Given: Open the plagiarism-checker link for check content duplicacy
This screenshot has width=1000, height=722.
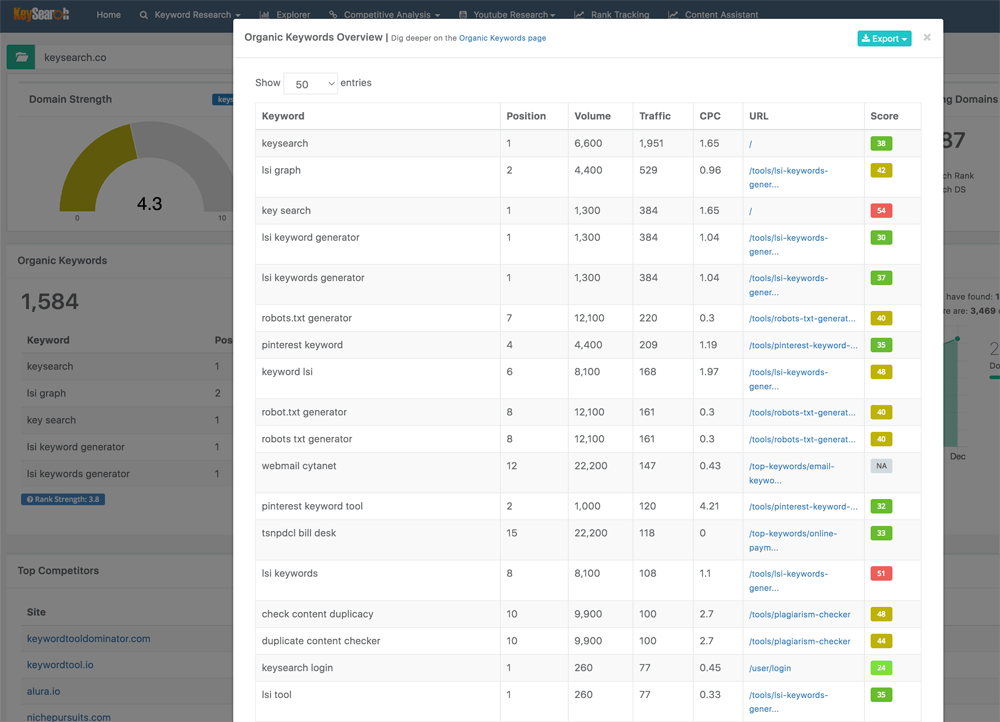Looking at the screenshot, I should pyautogui.click(x=800, y=614).
